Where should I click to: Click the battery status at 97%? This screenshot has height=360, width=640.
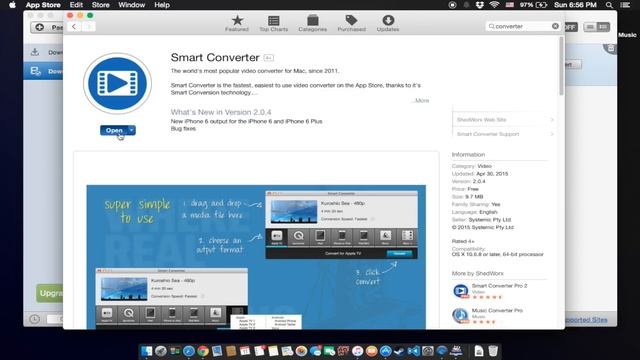click(x=533, y=5)
